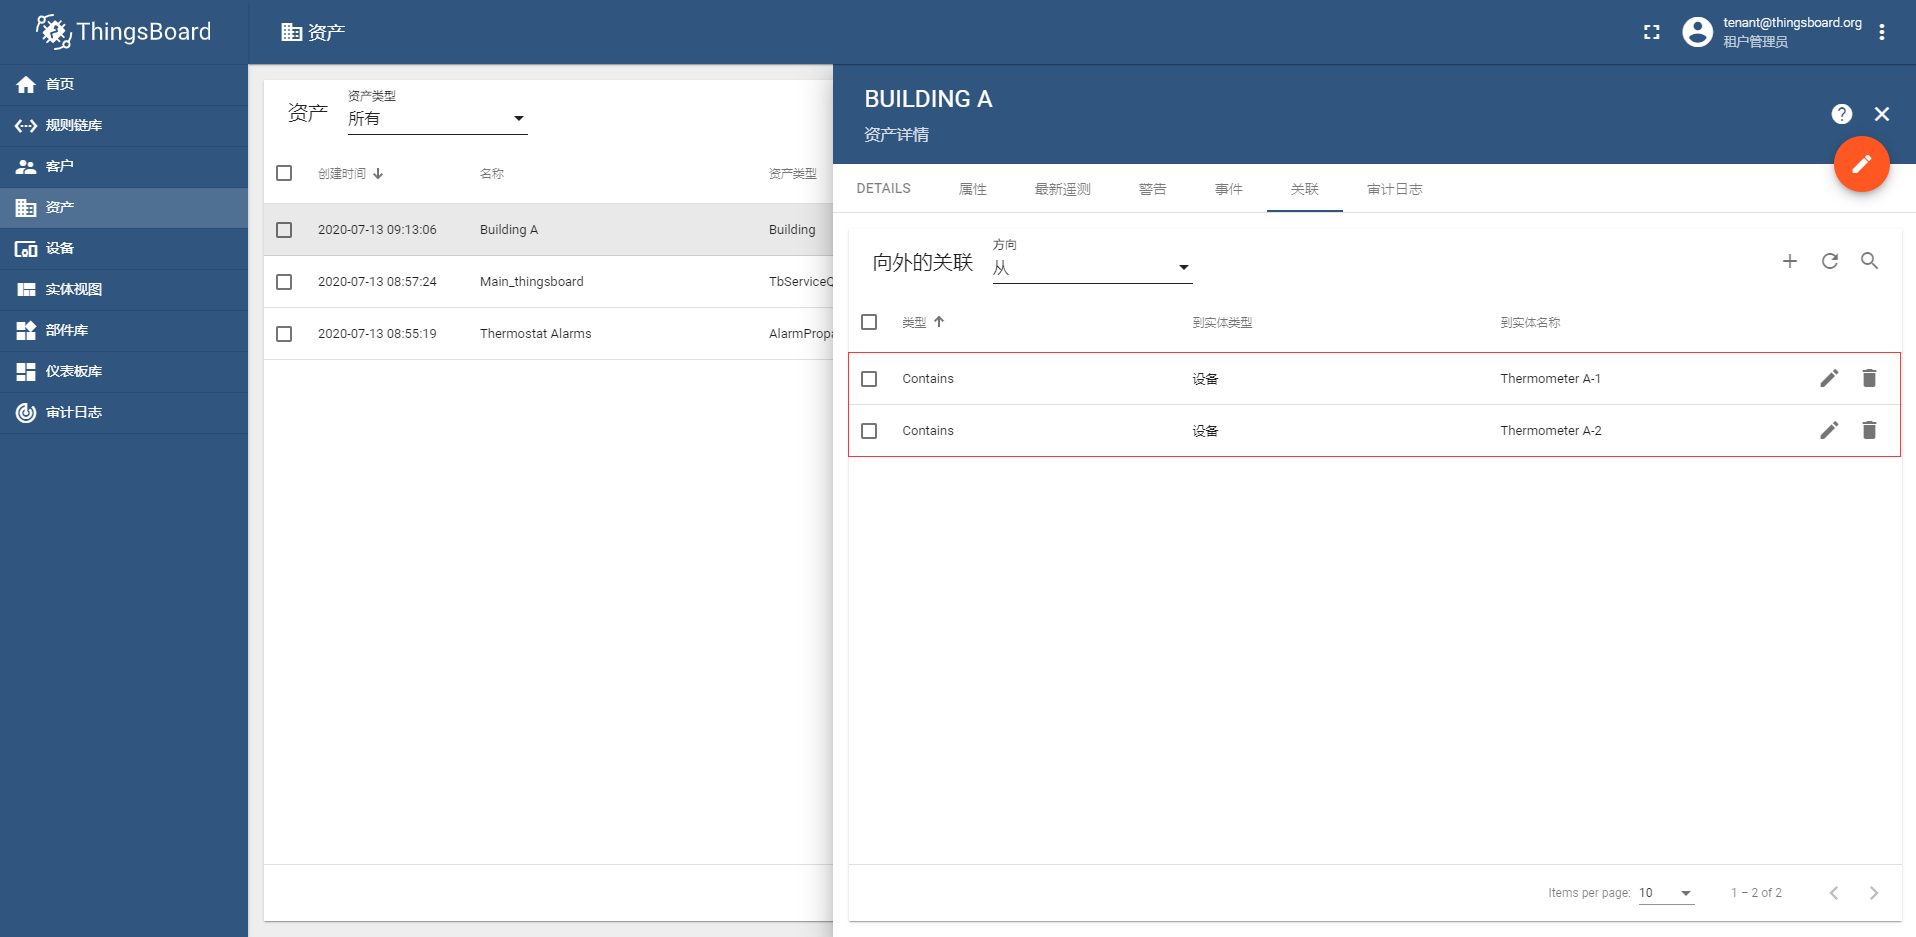
Task: Delete the Thermometer A-2 relation
Action: [x=1869, y=430]
